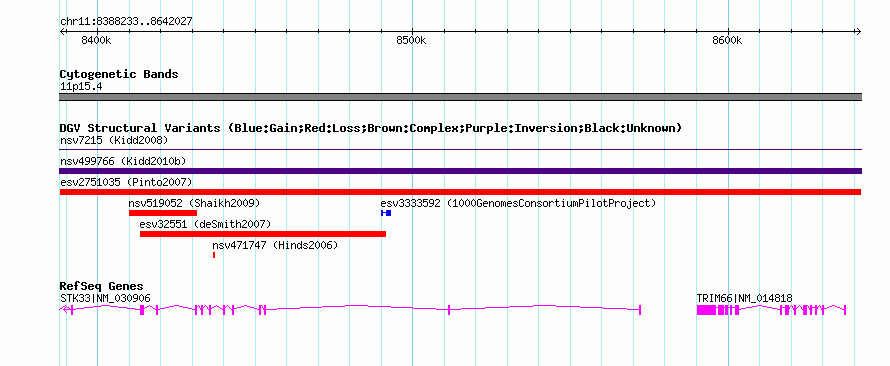
Task: Click the nsv471747 (Hinds2006) label
Action: pos(275,245)
